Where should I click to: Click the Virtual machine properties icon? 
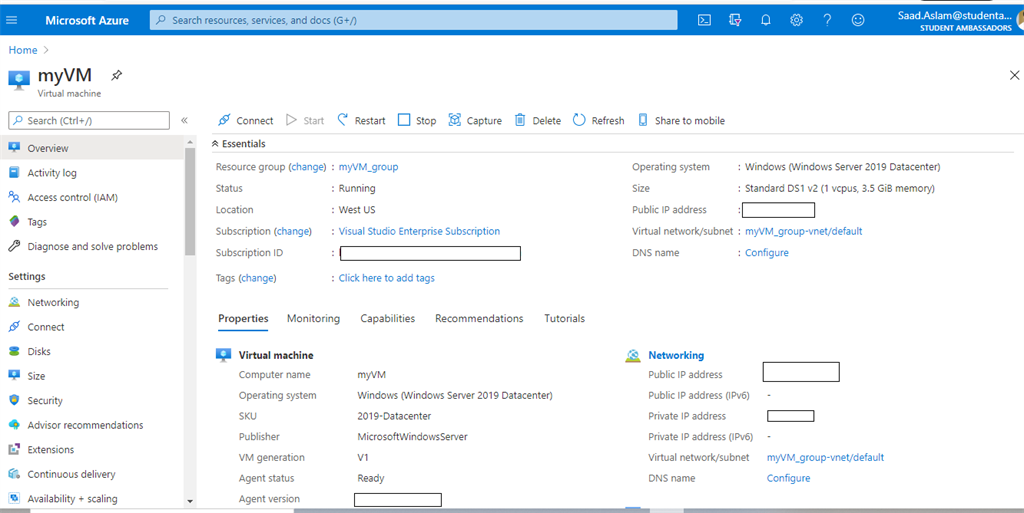coord(223,355)
